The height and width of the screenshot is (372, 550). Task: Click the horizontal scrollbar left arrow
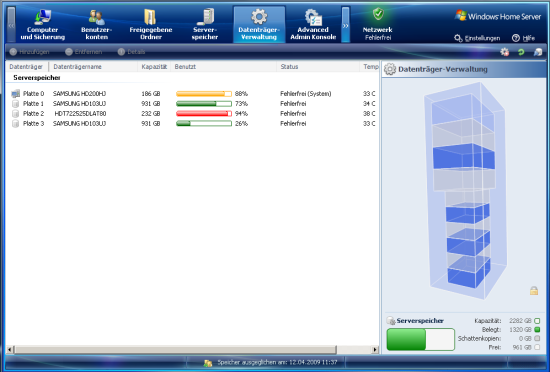pos(10,350)
